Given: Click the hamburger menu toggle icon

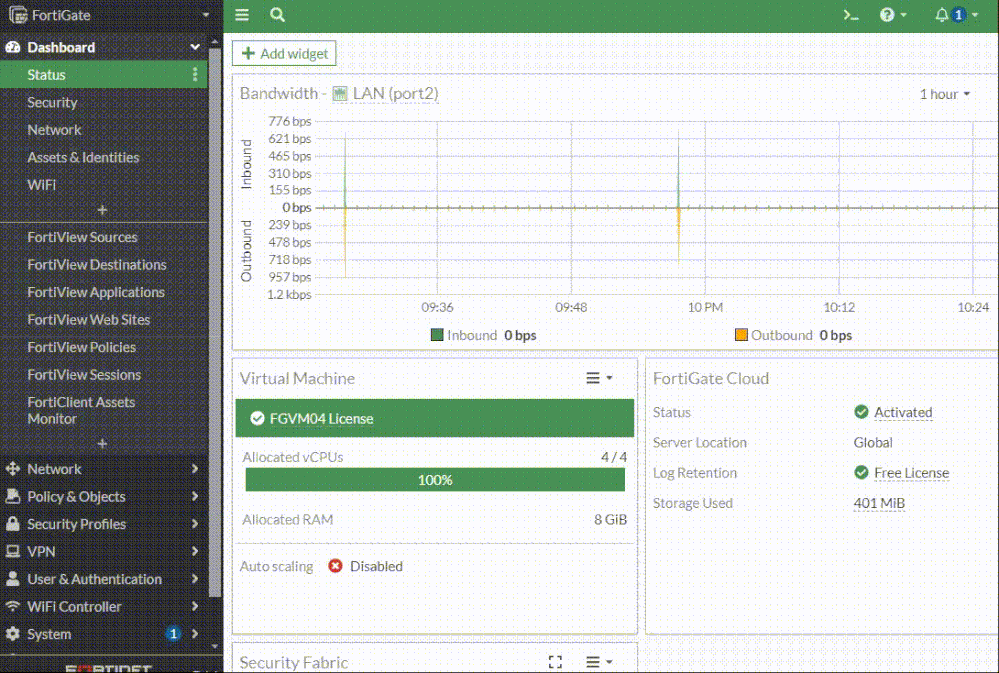Looking at the screenshot, I should tap(242, 15).
